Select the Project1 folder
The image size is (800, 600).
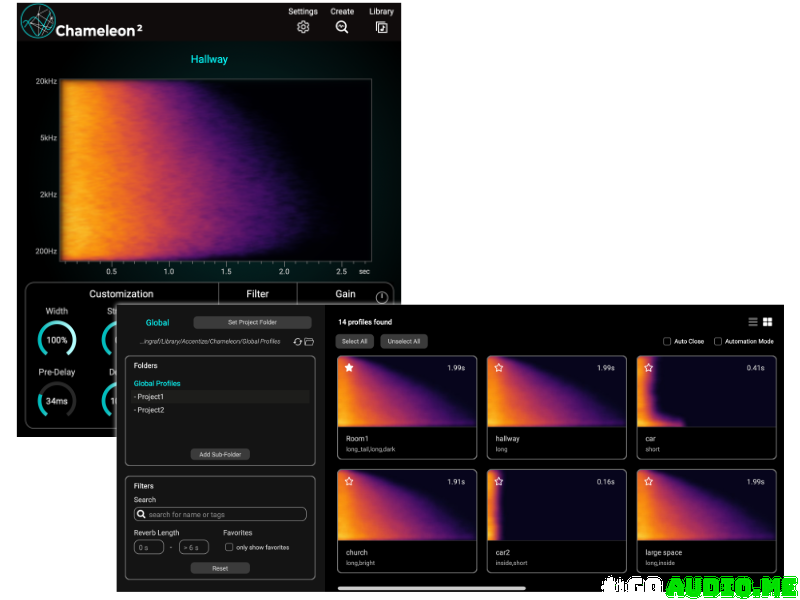point(152,397)
